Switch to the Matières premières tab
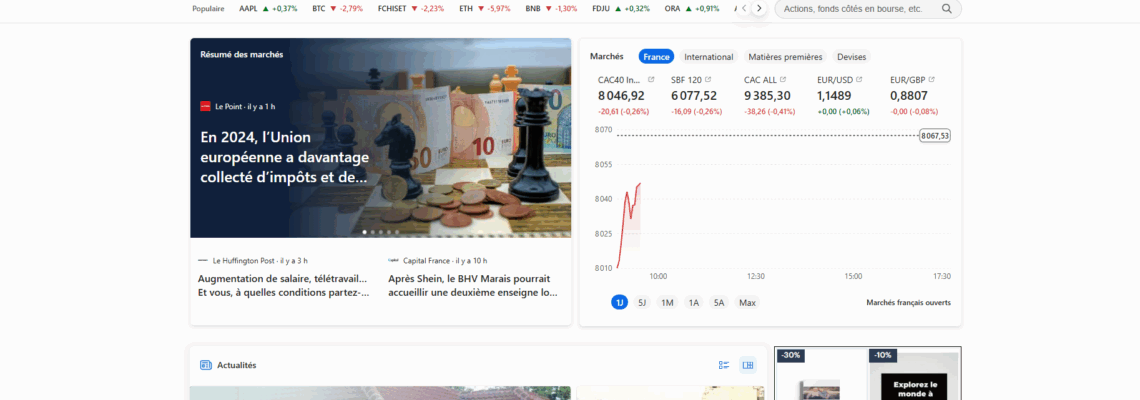This screenshot has width=1140, height=400. 785,57
